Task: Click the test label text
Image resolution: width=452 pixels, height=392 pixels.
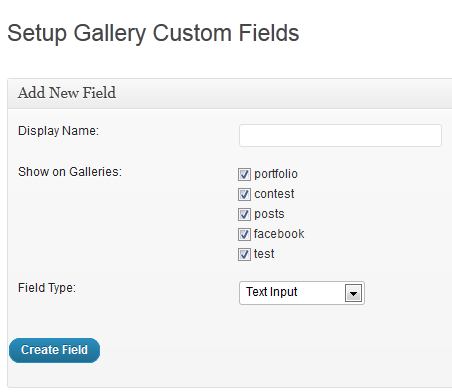Action: 264,254
